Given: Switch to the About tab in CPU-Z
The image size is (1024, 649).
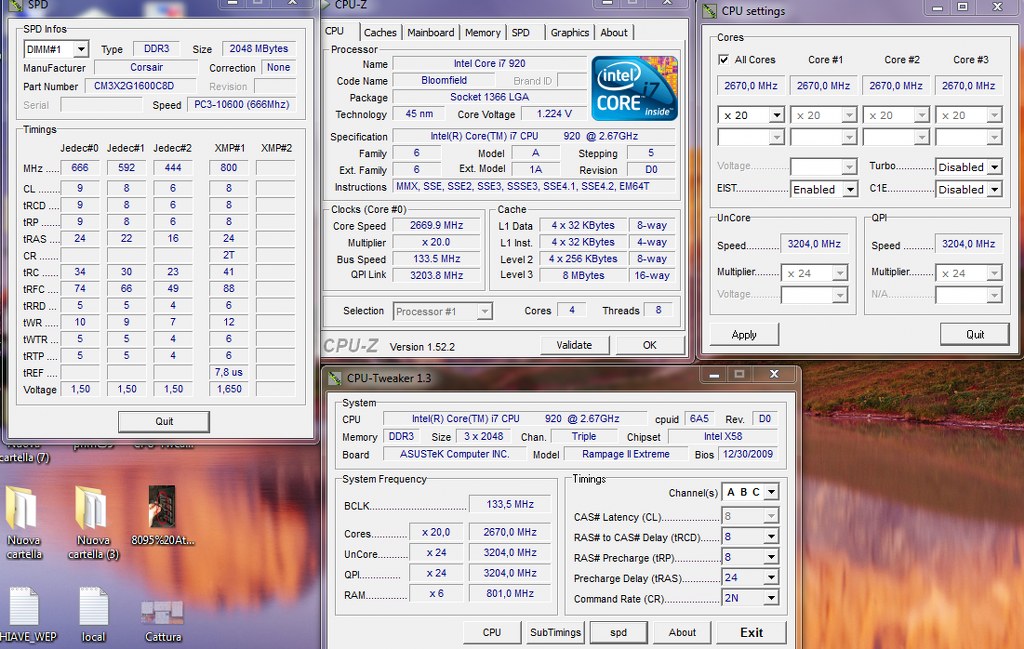Looking at the screenshot, I should pyautogui.click(x=614, y=33).
